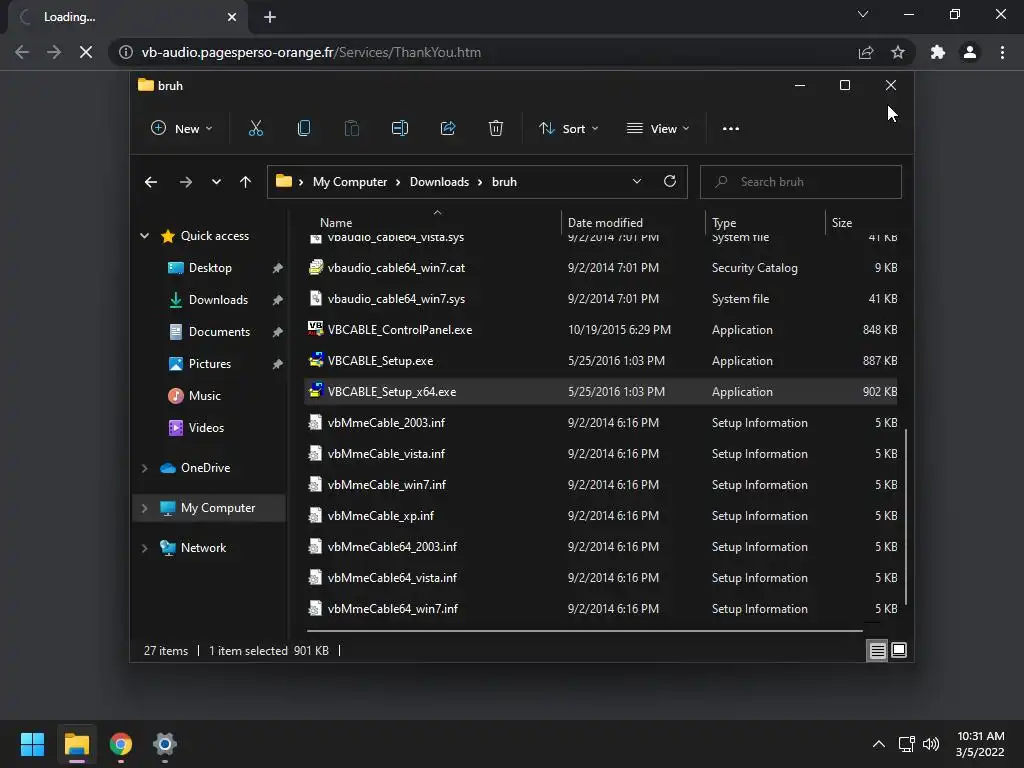This screenshot has width=1024, height=768.
Task: Select Music in sidebar
Action: click(204, 396)
